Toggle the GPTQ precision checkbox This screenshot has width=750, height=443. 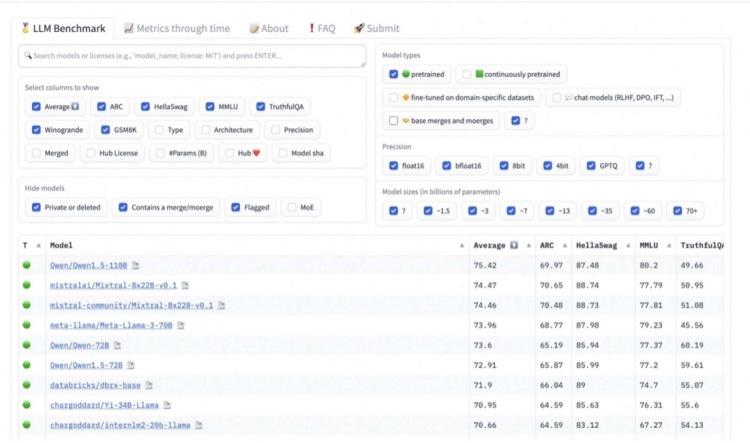[591, 166]
